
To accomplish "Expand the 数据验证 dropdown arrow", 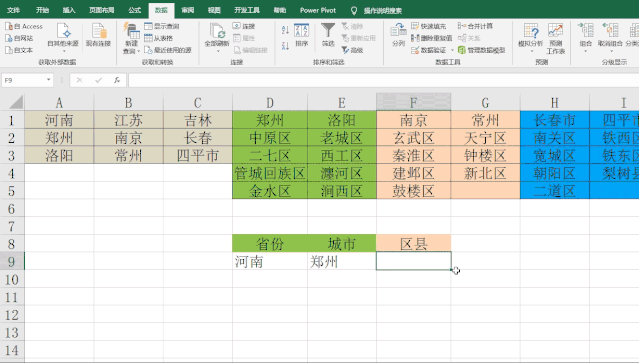I will [452, 51].
